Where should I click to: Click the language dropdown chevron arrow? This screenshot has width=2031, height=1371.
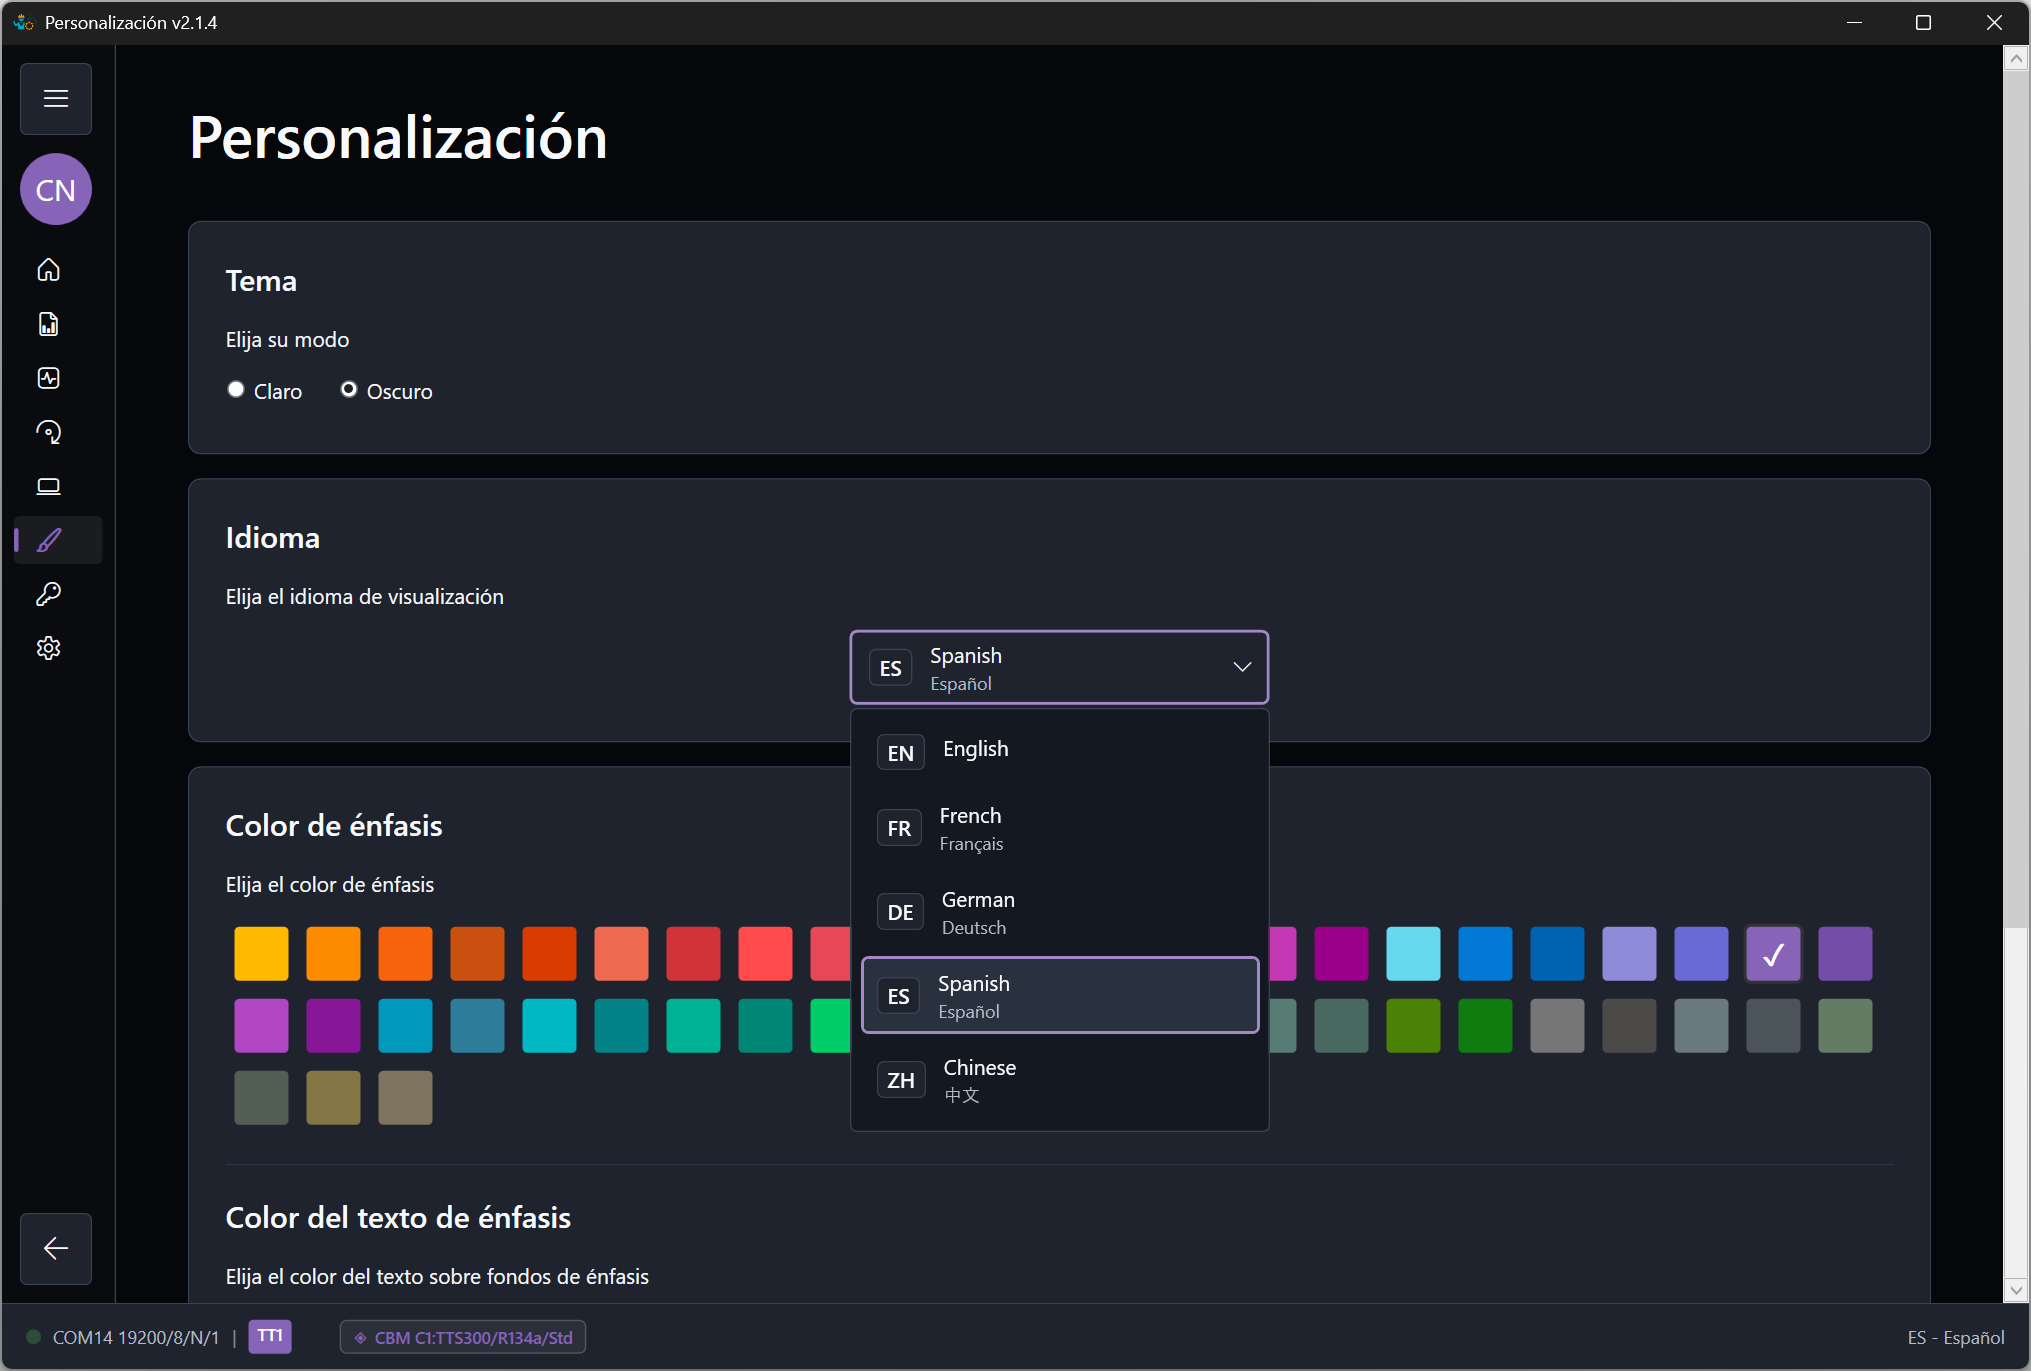pos(1242,667)
